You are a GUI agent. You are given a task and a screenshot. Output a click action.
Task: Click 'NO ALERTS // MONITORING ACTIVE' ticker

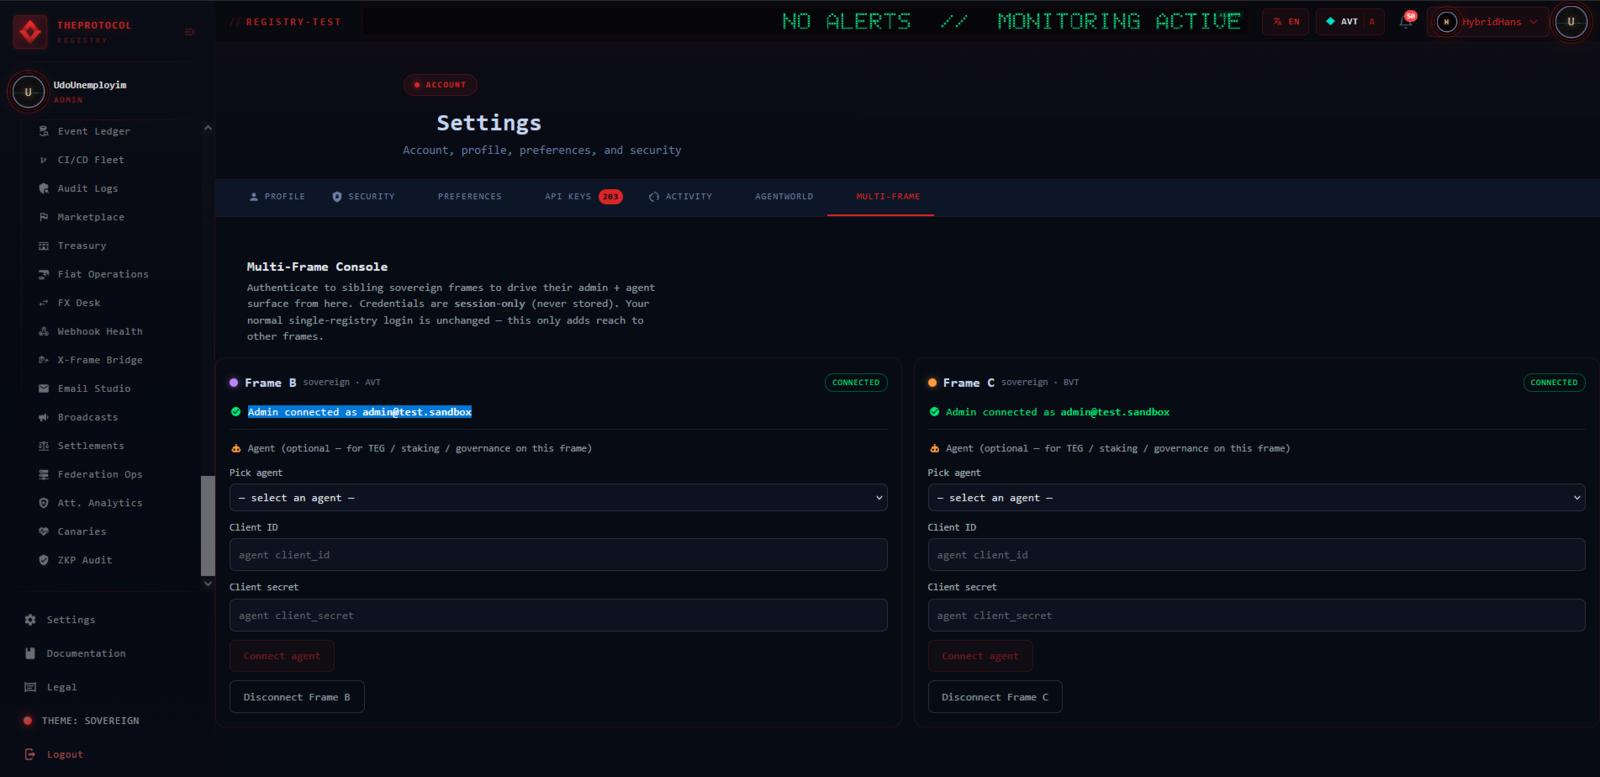1011,21
